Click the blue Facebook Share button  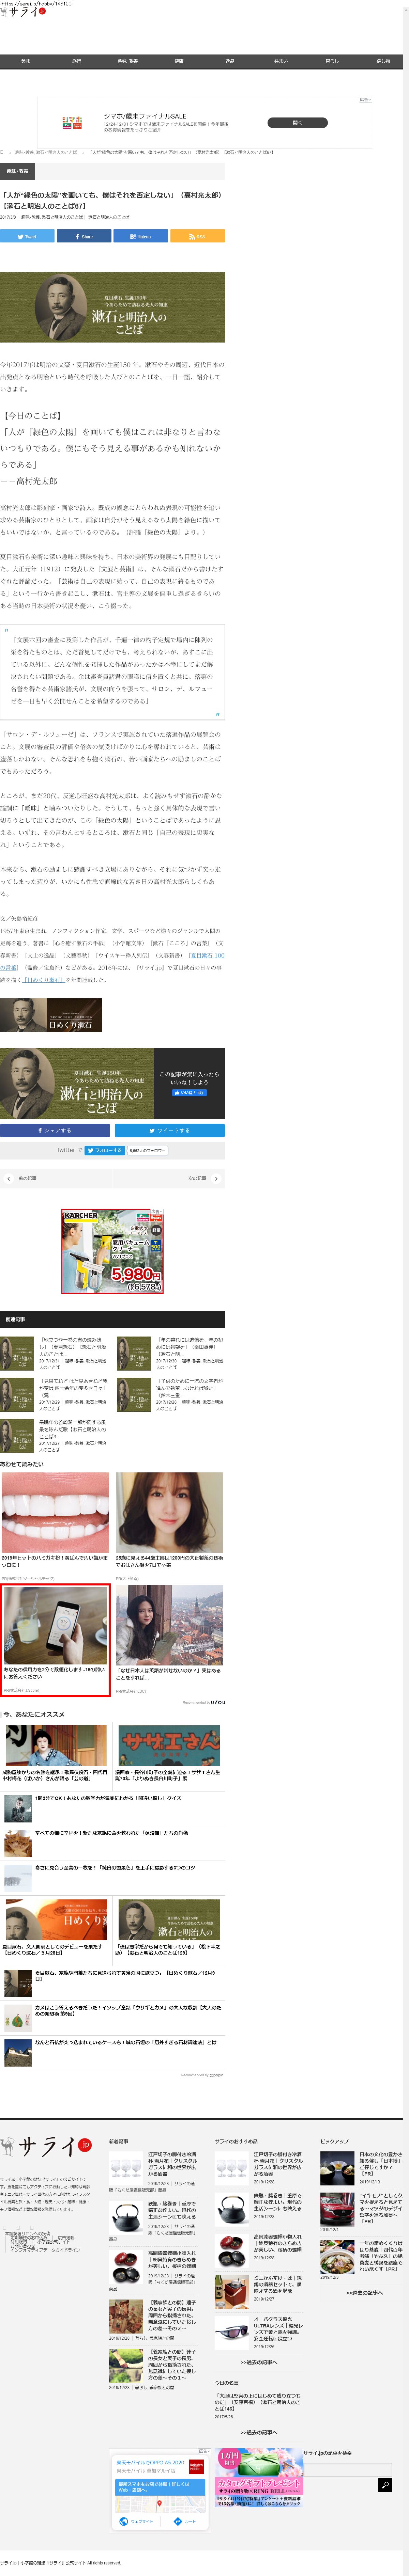[83, 236]
